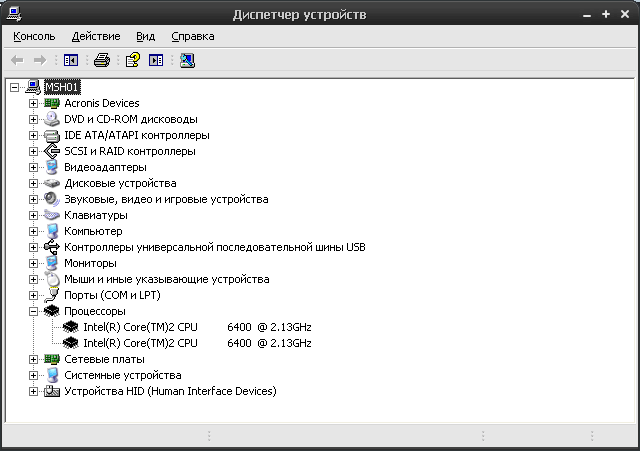The height and width of the screenshot is (451, 640).
Task: Open the Консоль menu
Action: 34,36
